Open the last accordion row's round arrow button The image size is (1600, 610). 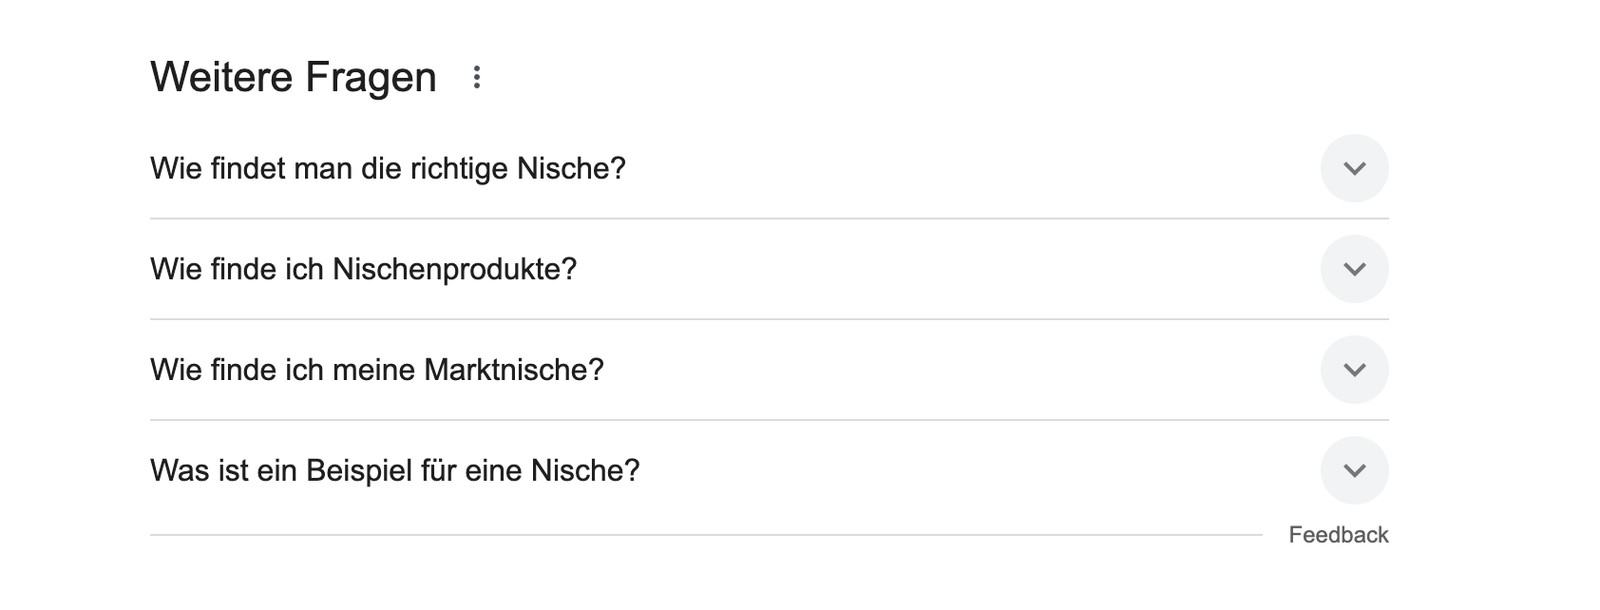pyautogui.click(x=1354, y=470)
